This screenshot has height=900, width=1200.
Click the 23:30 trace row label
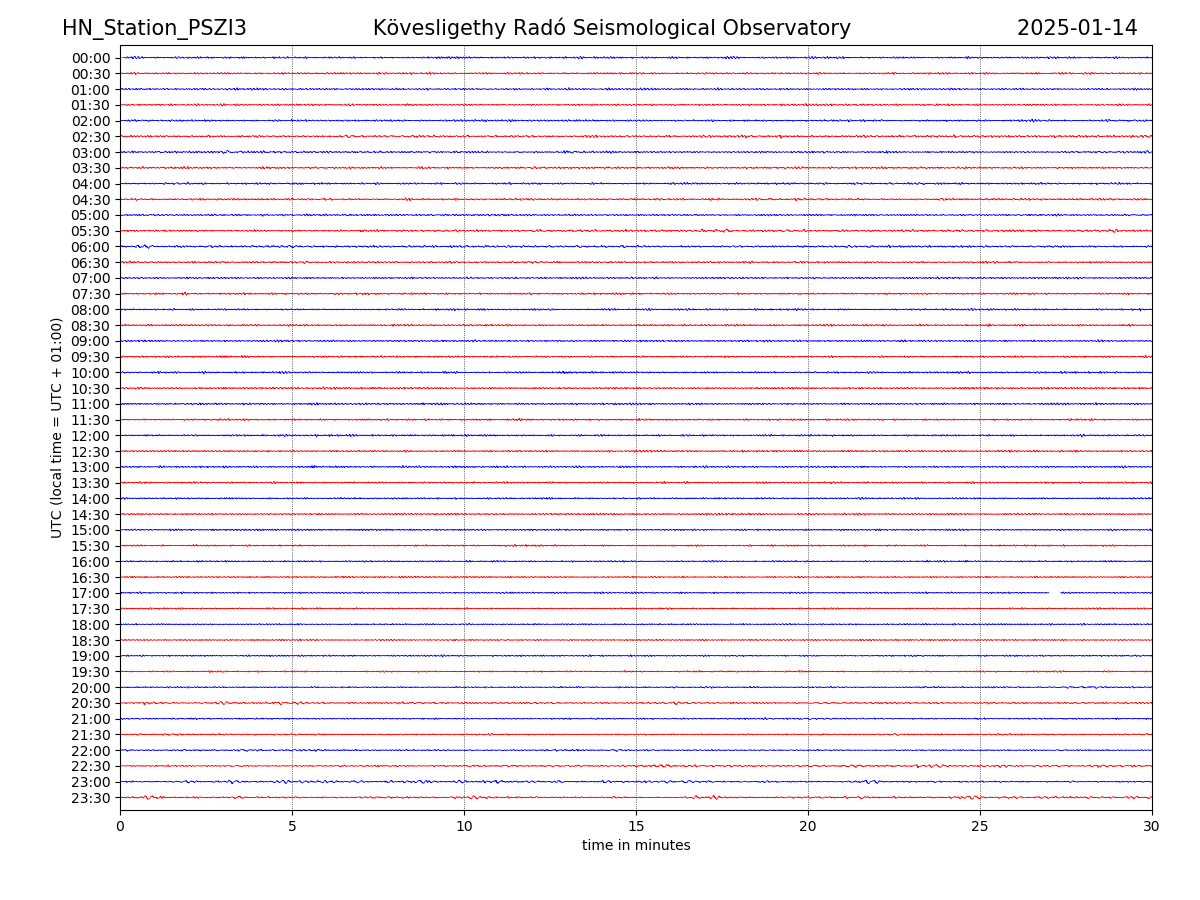[91, 798]
